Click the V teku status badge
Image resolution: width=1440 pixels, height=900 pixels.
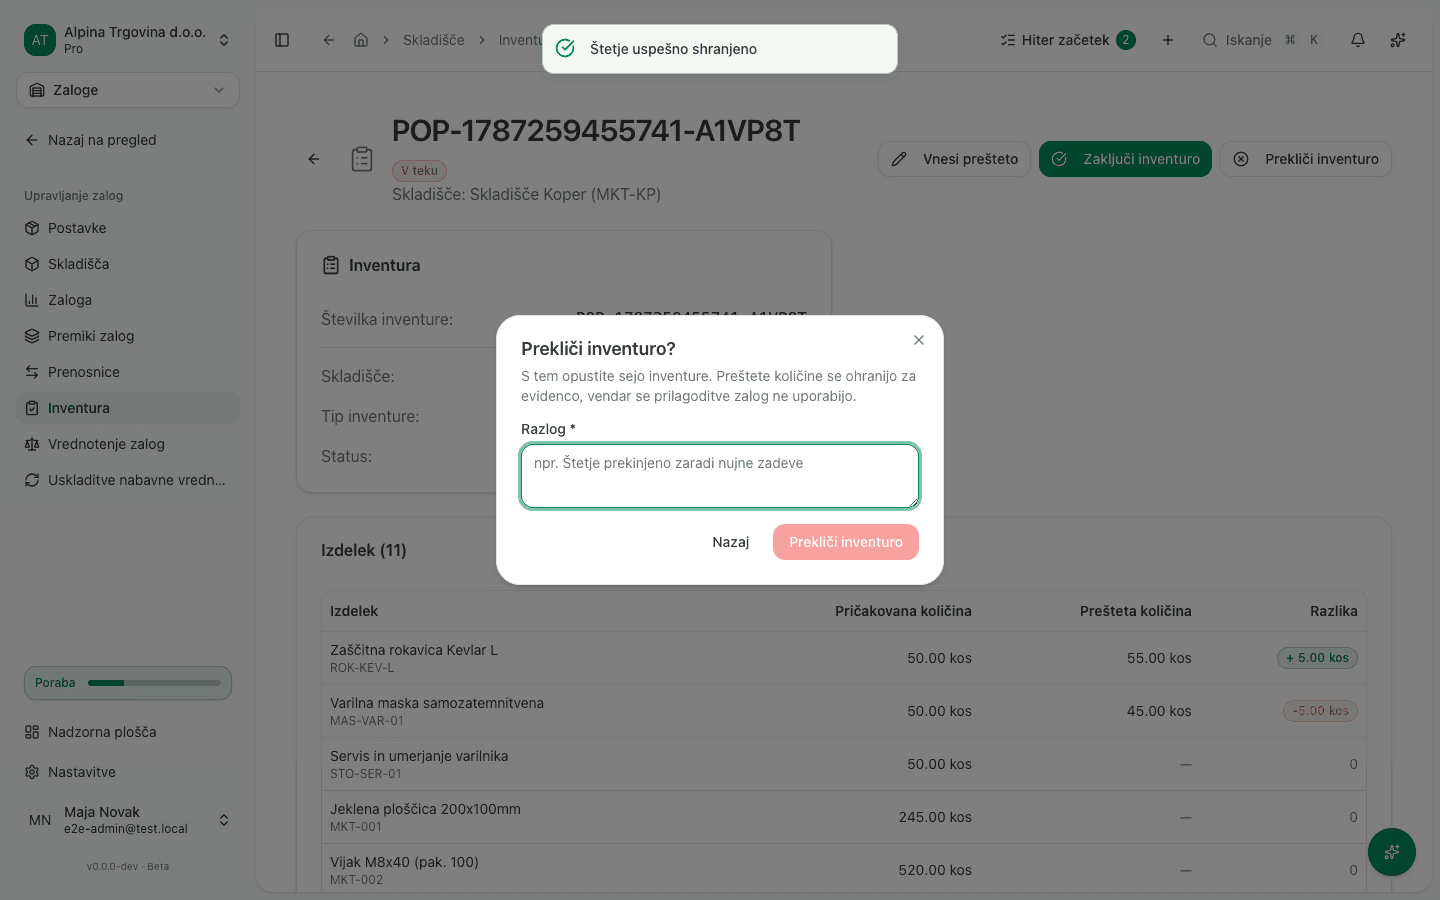tap(419, 171)
